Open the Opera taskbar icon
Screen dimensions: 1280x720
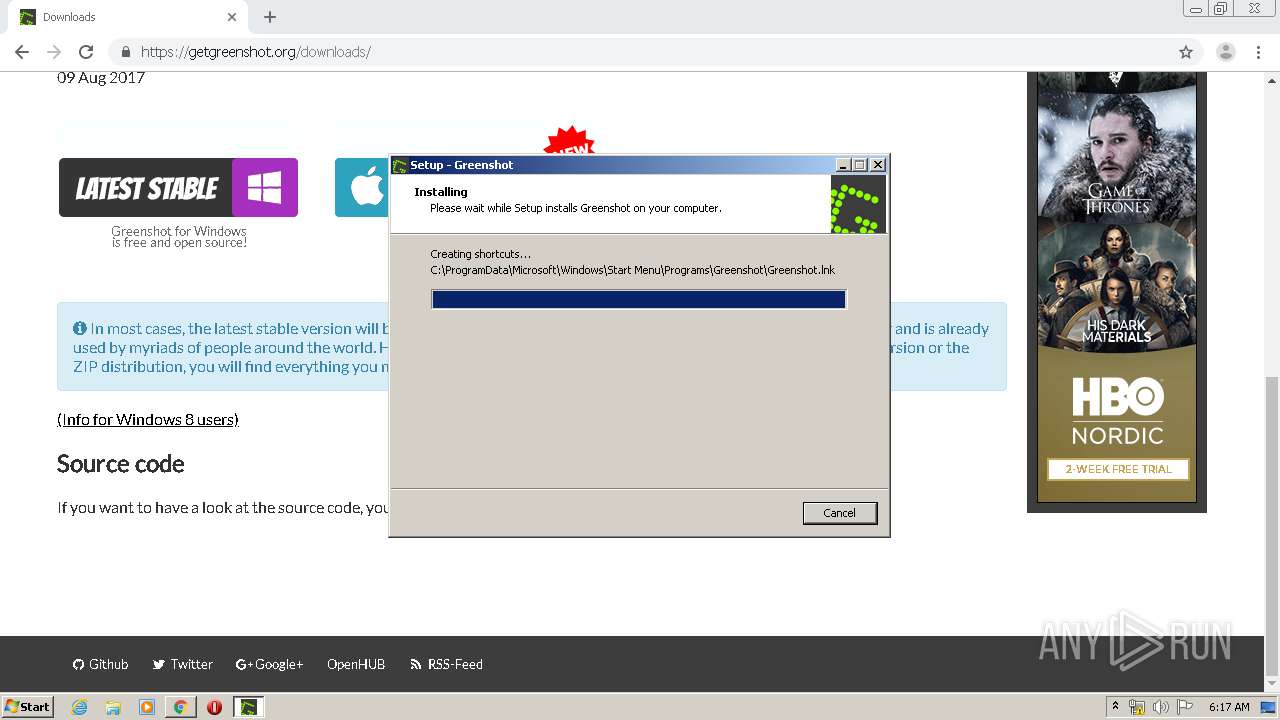pyautogui.click(x=214, y=707)
